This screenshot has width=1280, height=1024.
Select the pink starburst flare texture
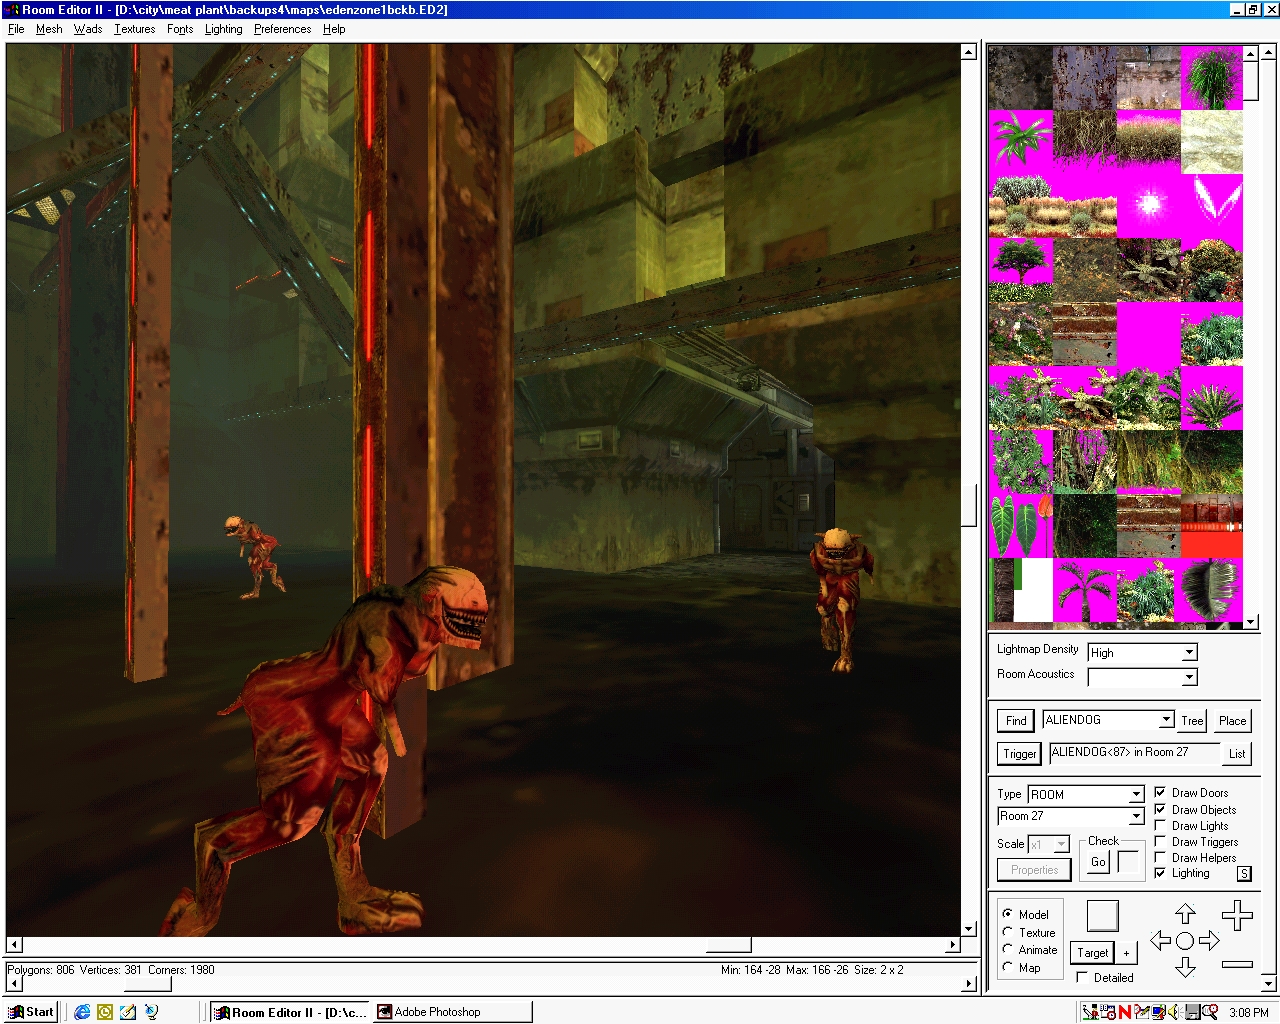(x=1149, y=205)
